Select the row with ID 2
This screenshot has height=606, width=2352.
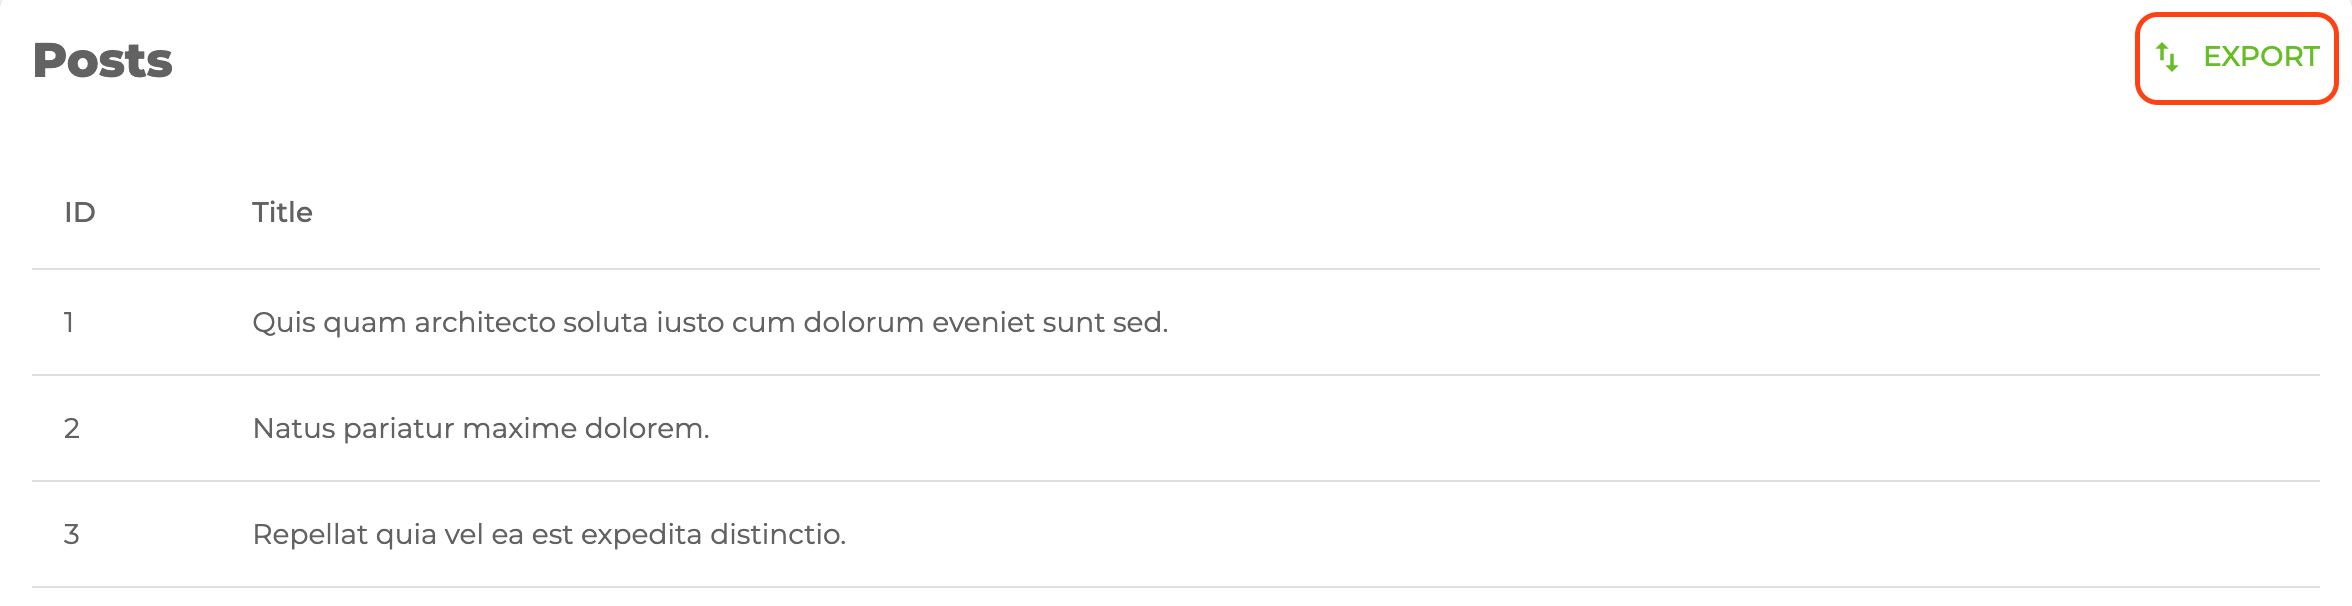pos(700,430)
